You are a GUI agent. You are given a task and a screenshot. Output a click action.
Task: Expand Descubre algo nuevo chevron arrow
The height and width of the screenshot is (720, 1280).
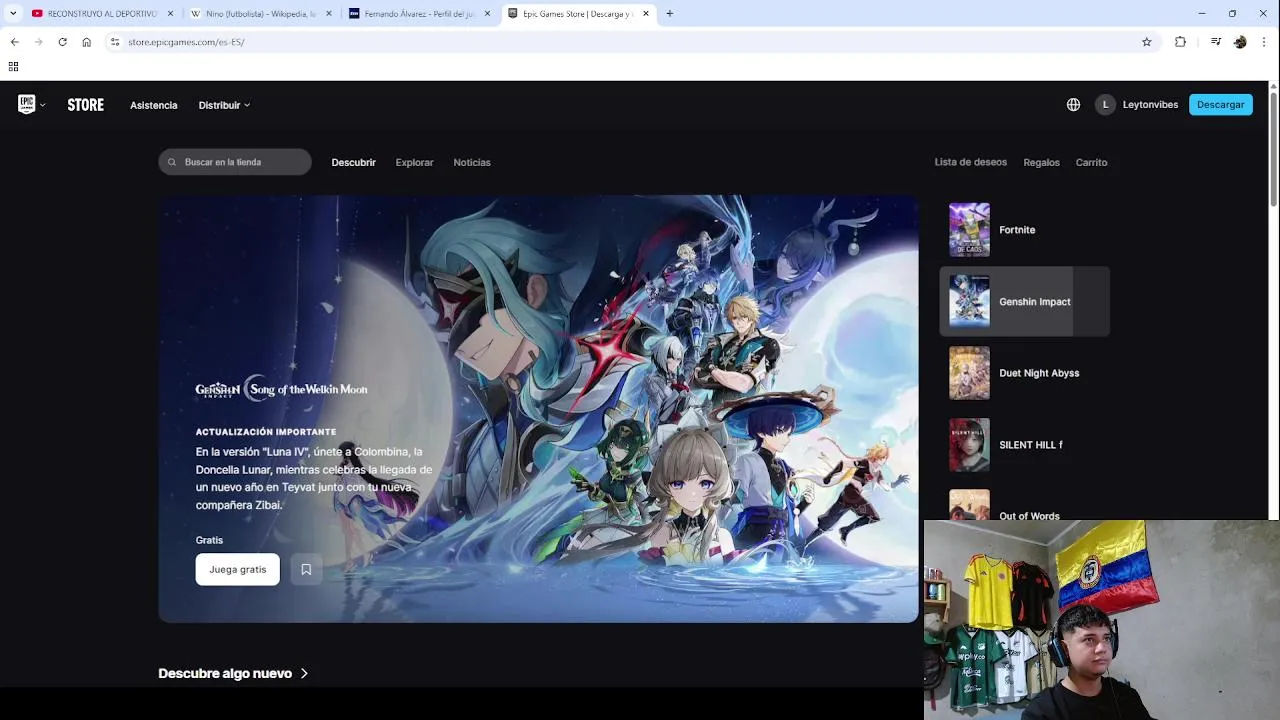[x=304, y=674]
